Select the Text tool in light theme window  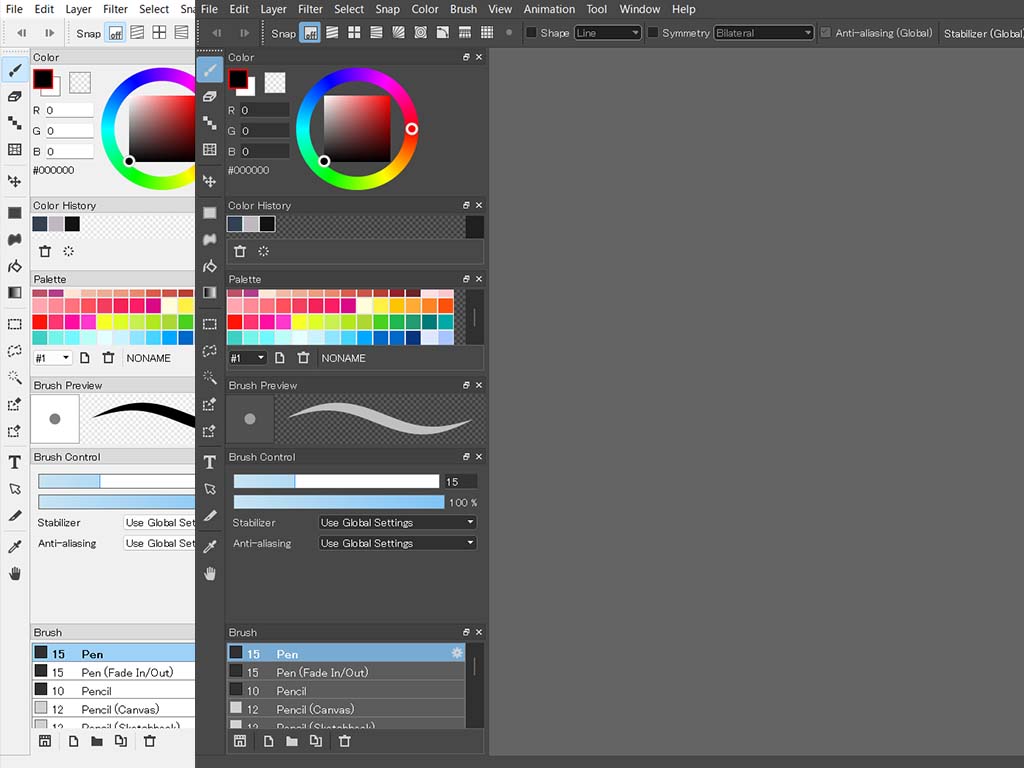point(14,462)
